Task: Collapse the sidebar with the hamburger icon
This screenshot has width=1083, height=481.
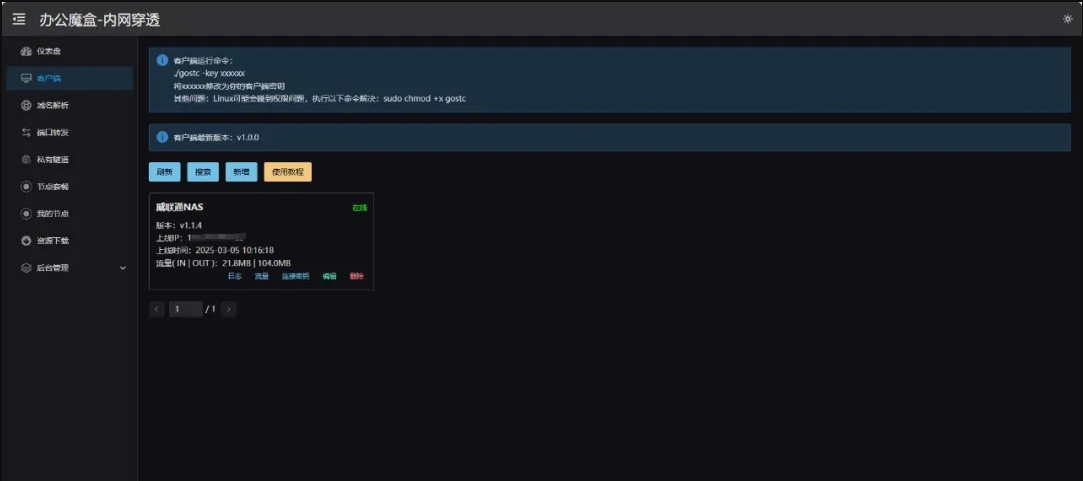Action: click(x=19, y=19)
